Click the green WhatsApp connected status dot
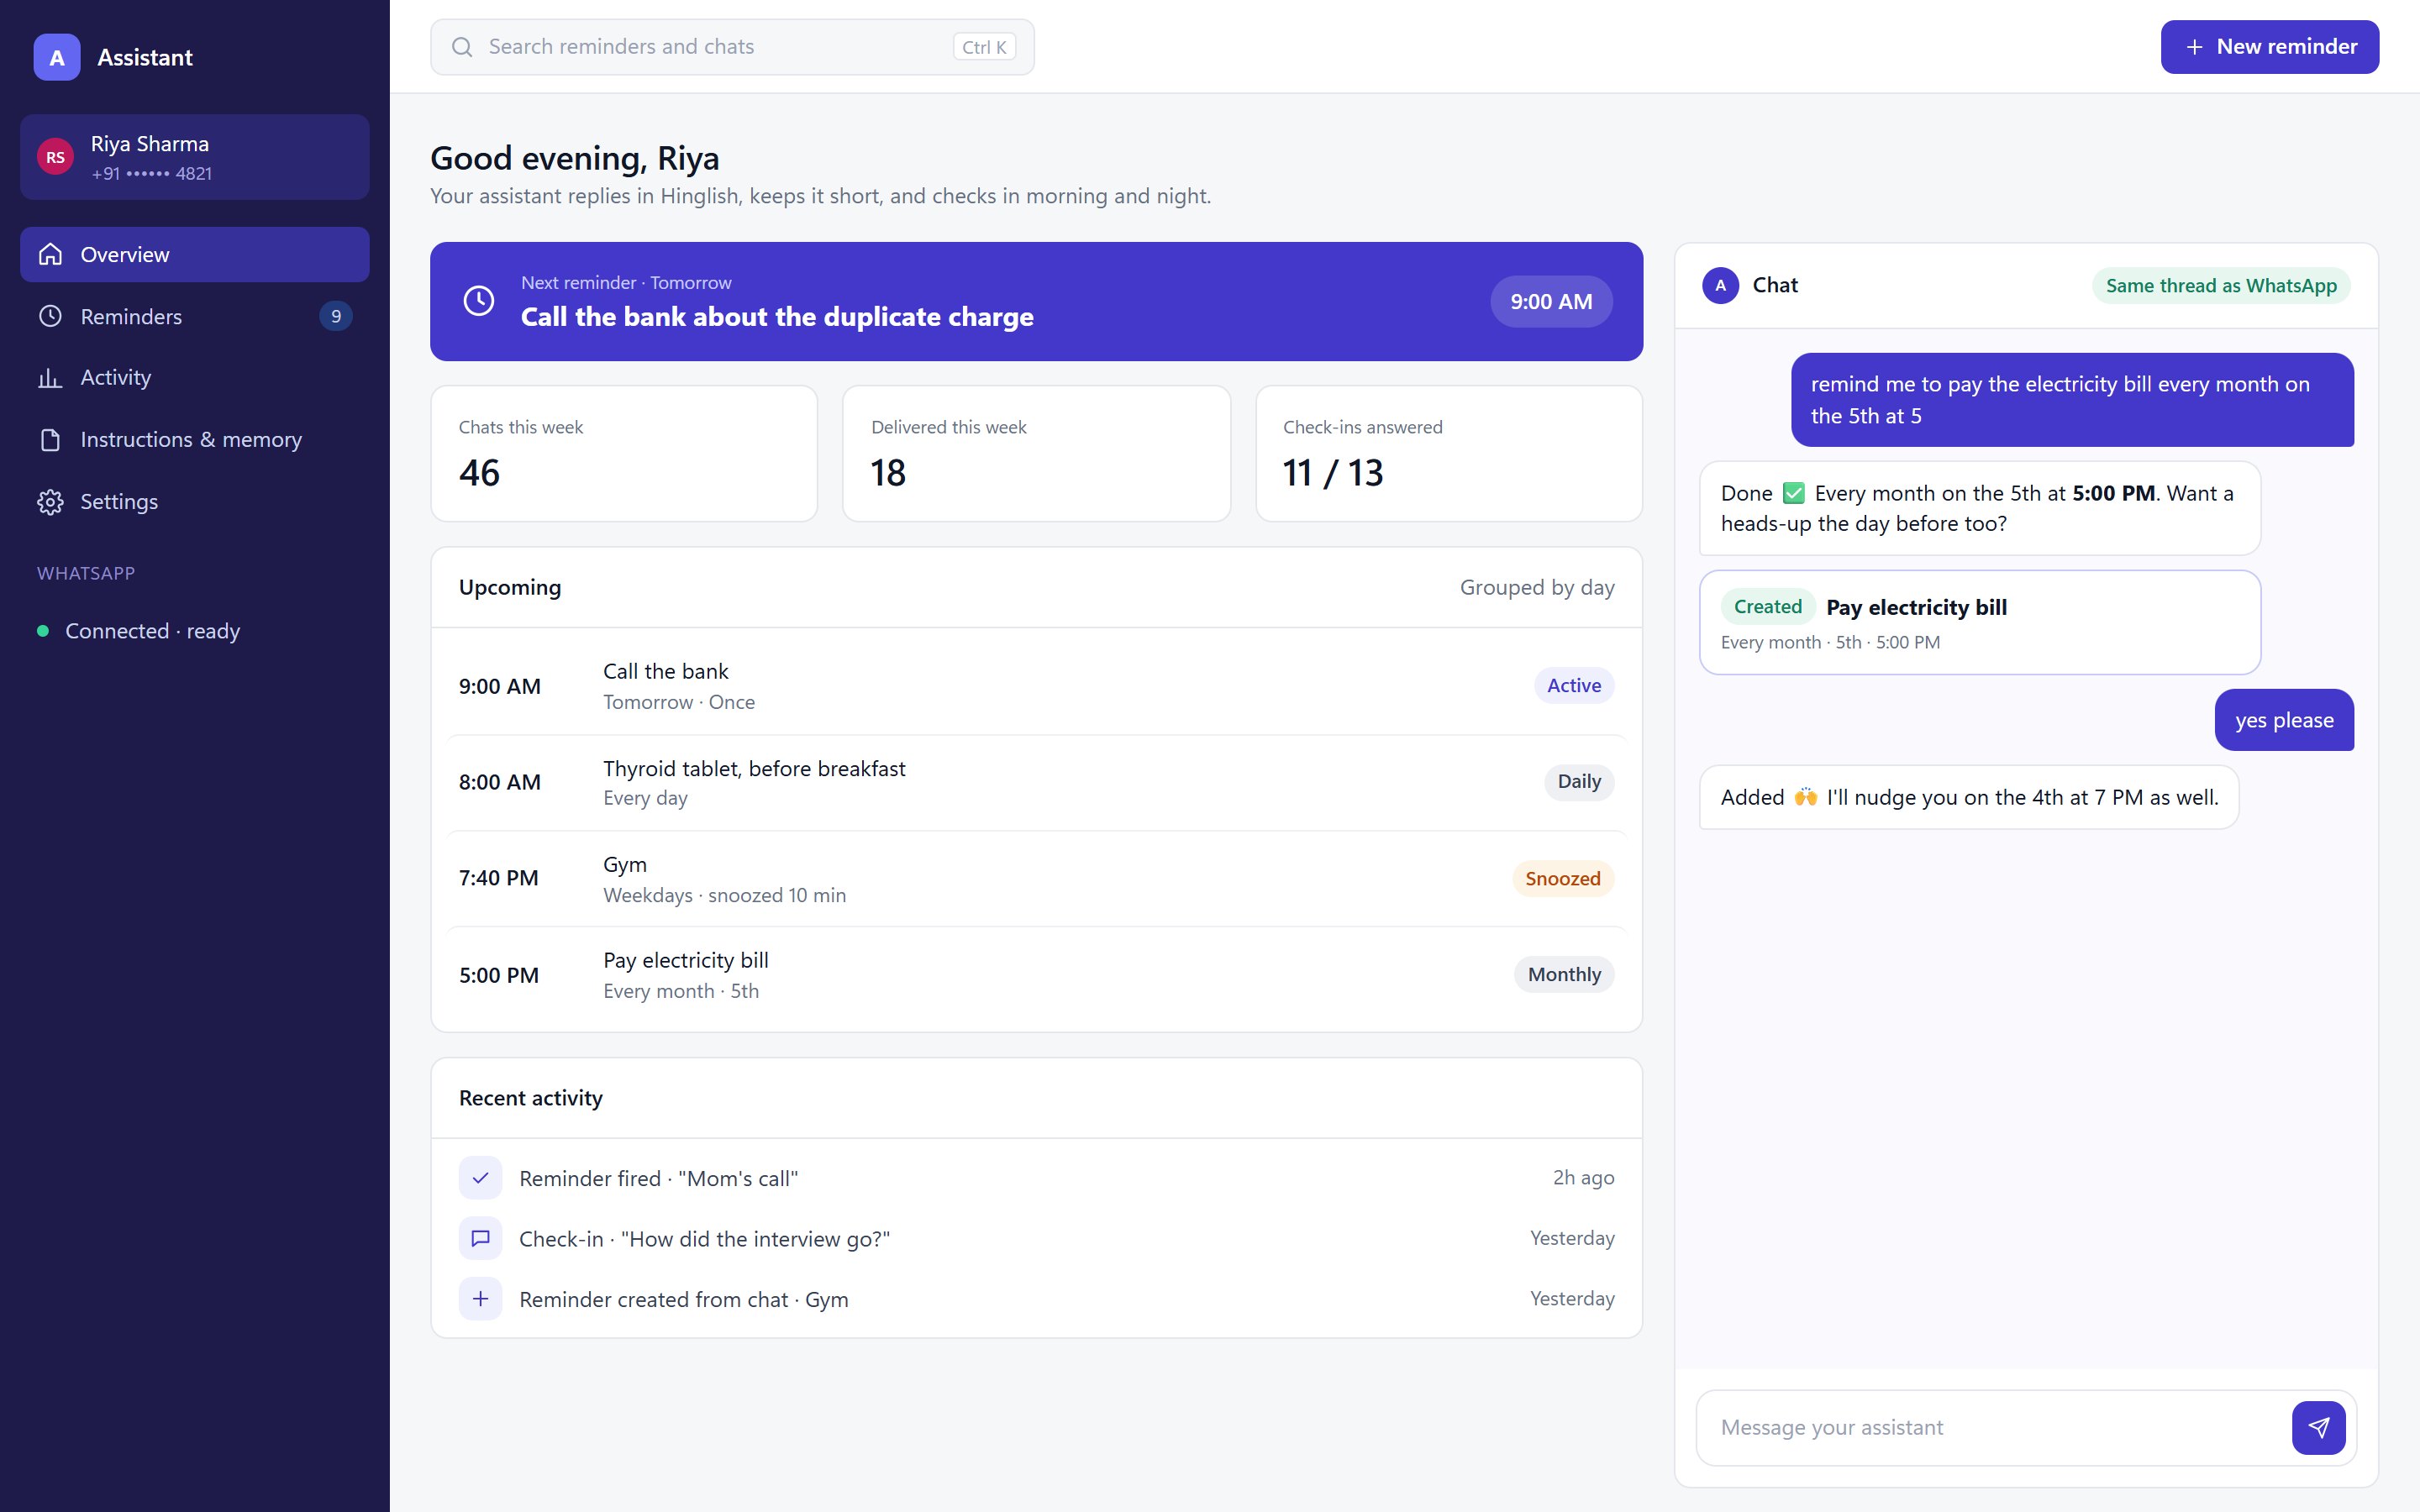This screenshot has height=1512, width=2420. pyautogui.click(x=43, y=631)
